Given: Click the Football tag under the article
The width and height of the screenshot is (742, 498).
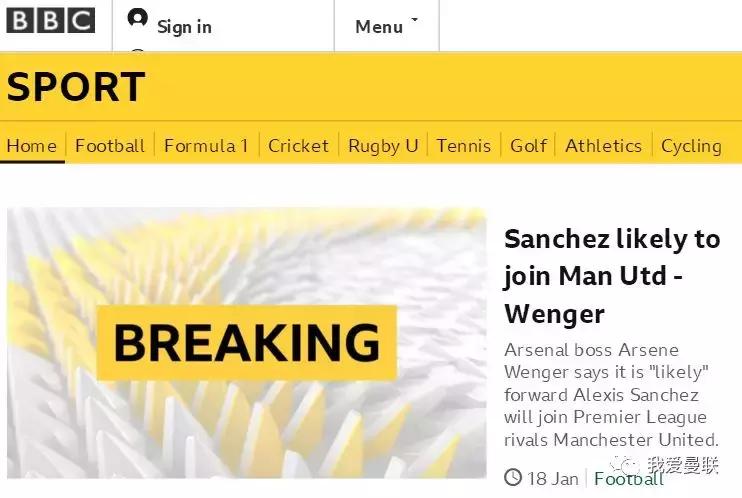Looking at the screenshot, I should coord(629,479).
